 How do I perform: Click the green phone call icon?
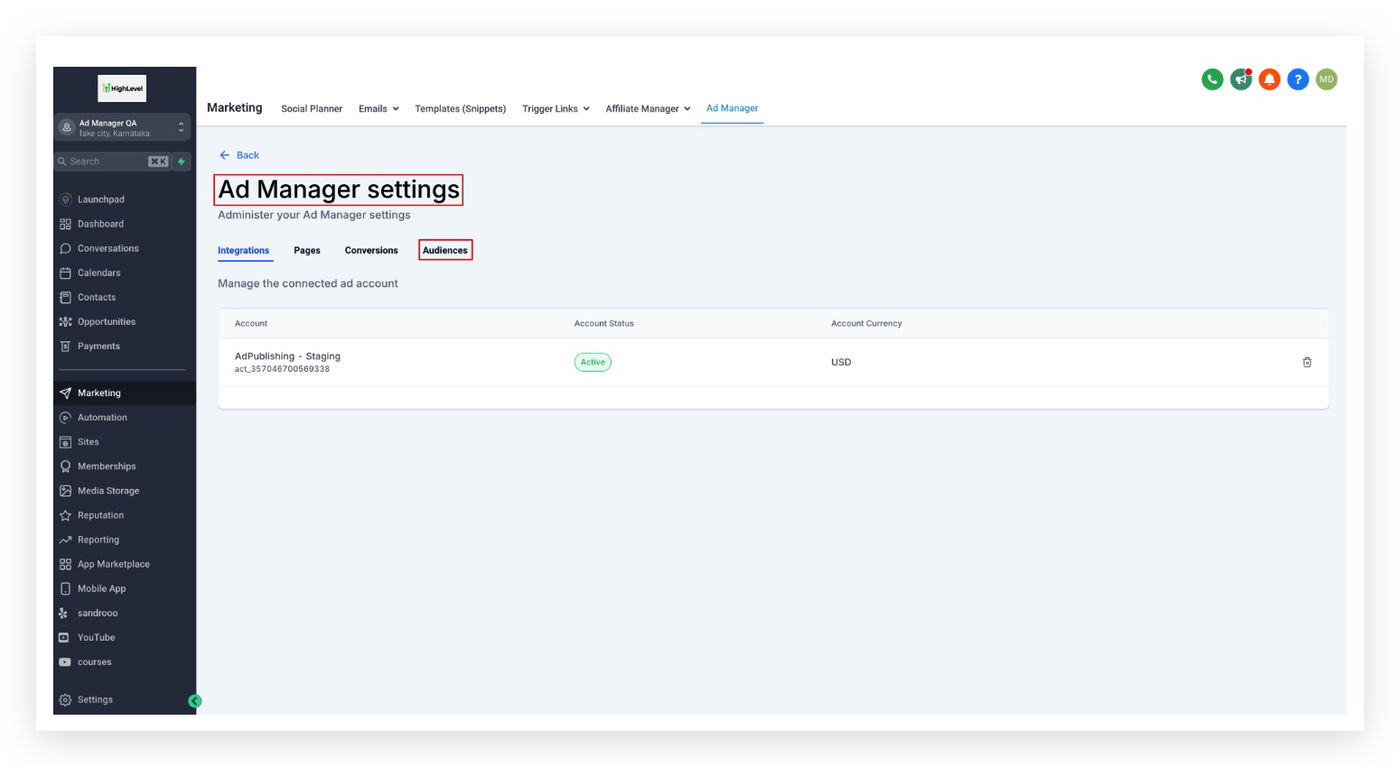(x=1212, y=79)
